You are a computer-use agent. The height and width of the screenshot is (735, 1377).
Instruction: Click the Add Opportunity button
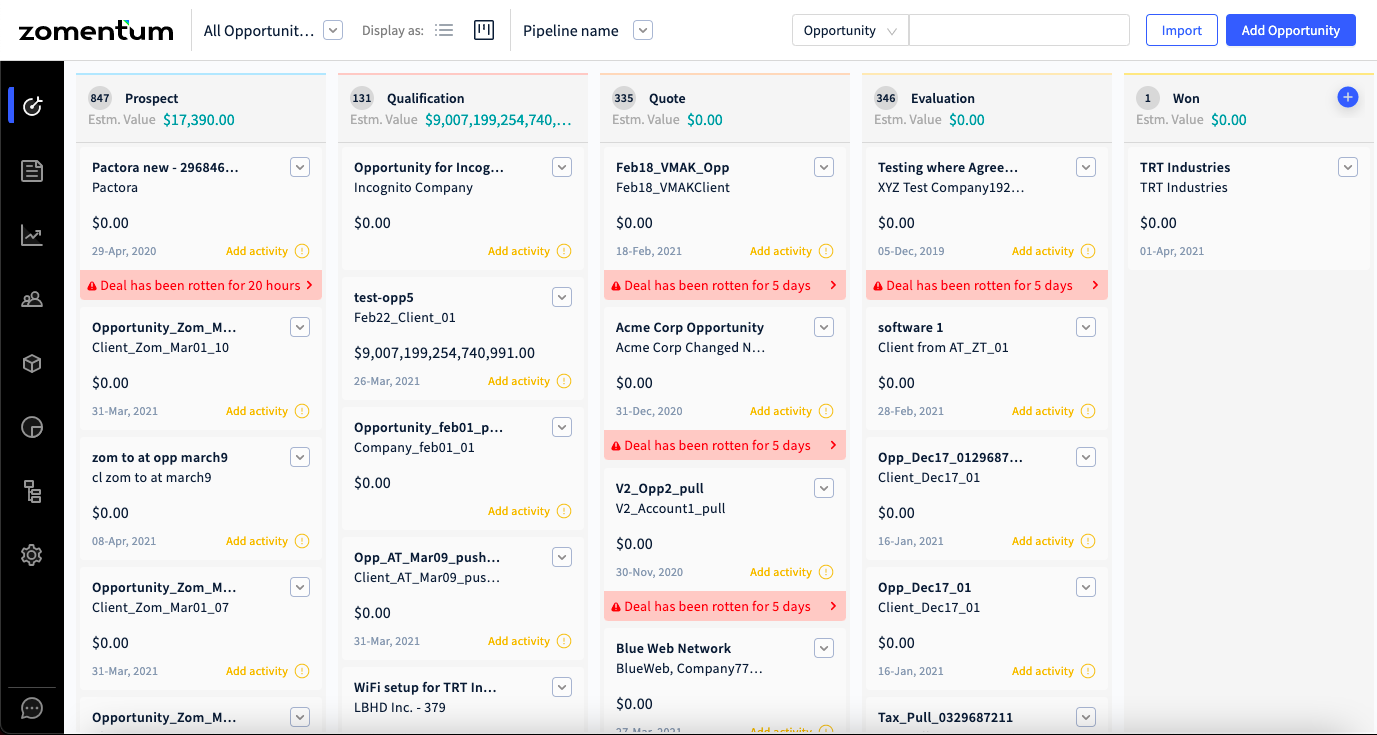1291,30
